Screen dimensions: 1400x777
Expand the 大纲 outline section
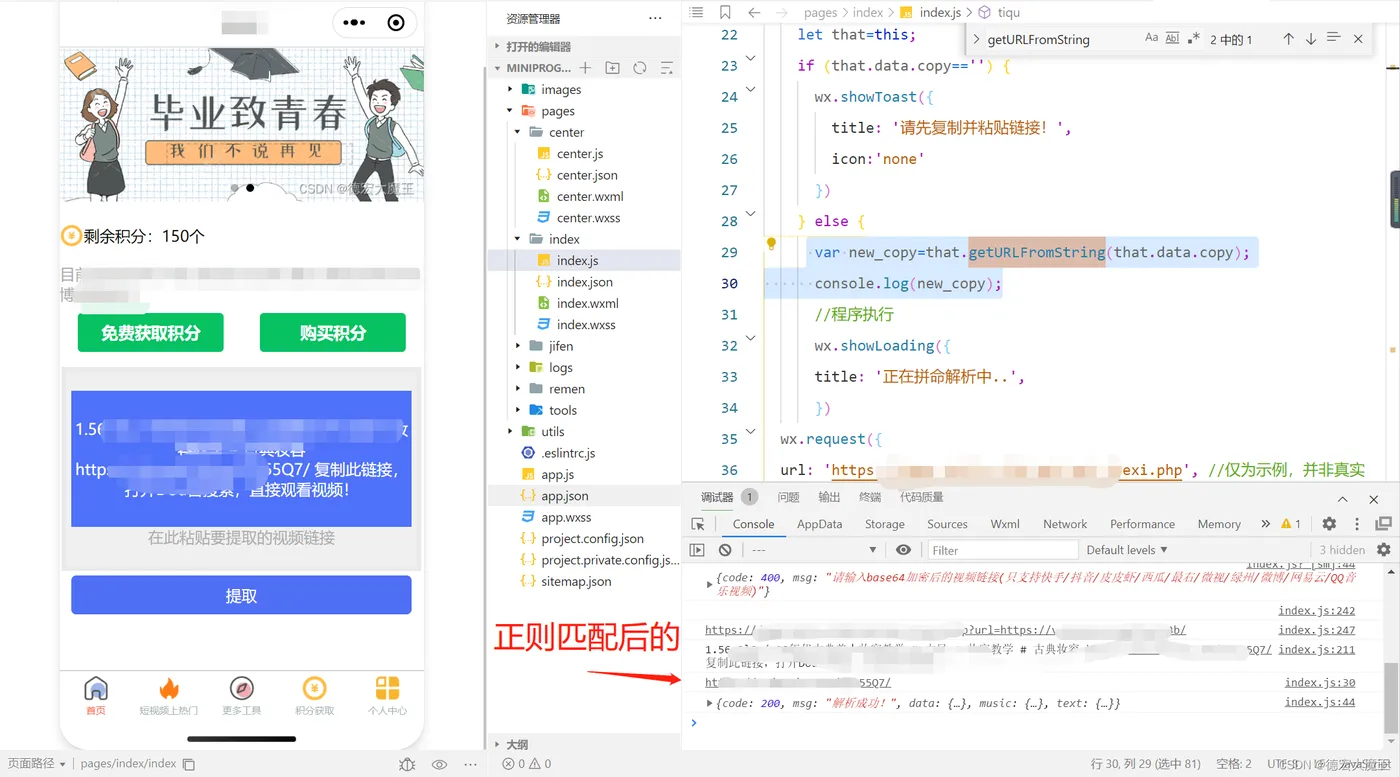click(583, 744)
